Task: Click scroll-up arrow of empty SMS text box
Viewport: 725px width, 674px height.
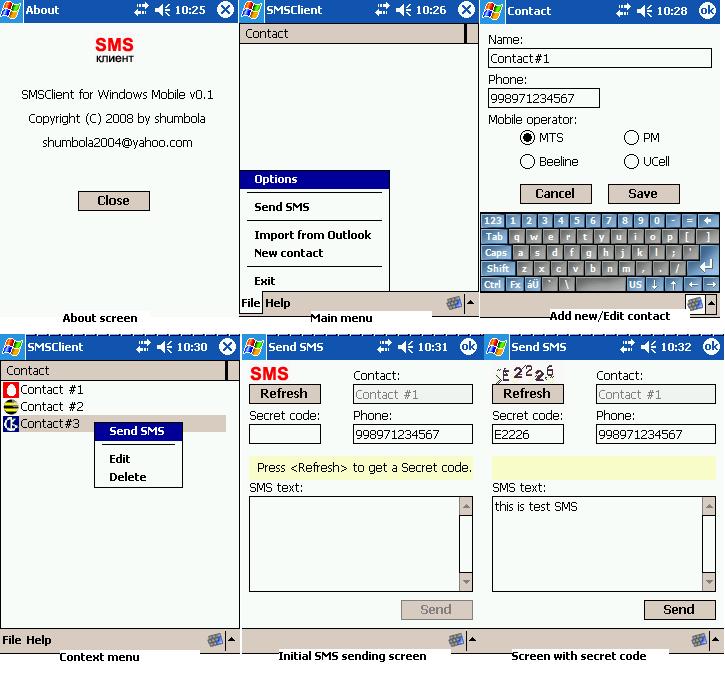Action: pos(466,506)
